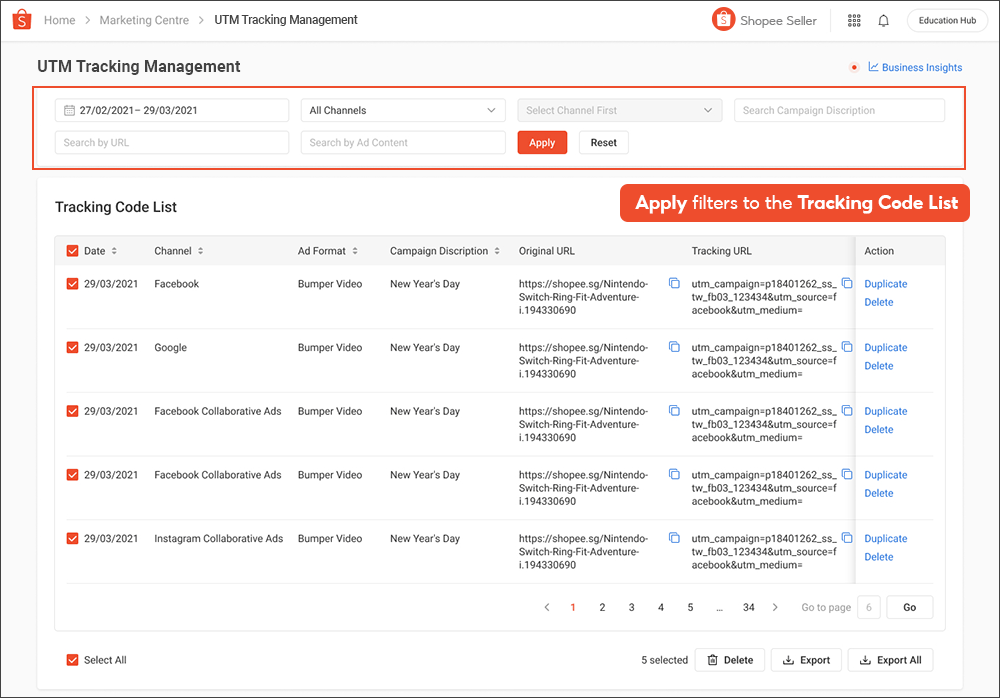The height and width of the screenshot is (698, 1000).
Task: Copy the Tracking URL of the Instagram Collaborative Ads row
Action: coord(847,538)
